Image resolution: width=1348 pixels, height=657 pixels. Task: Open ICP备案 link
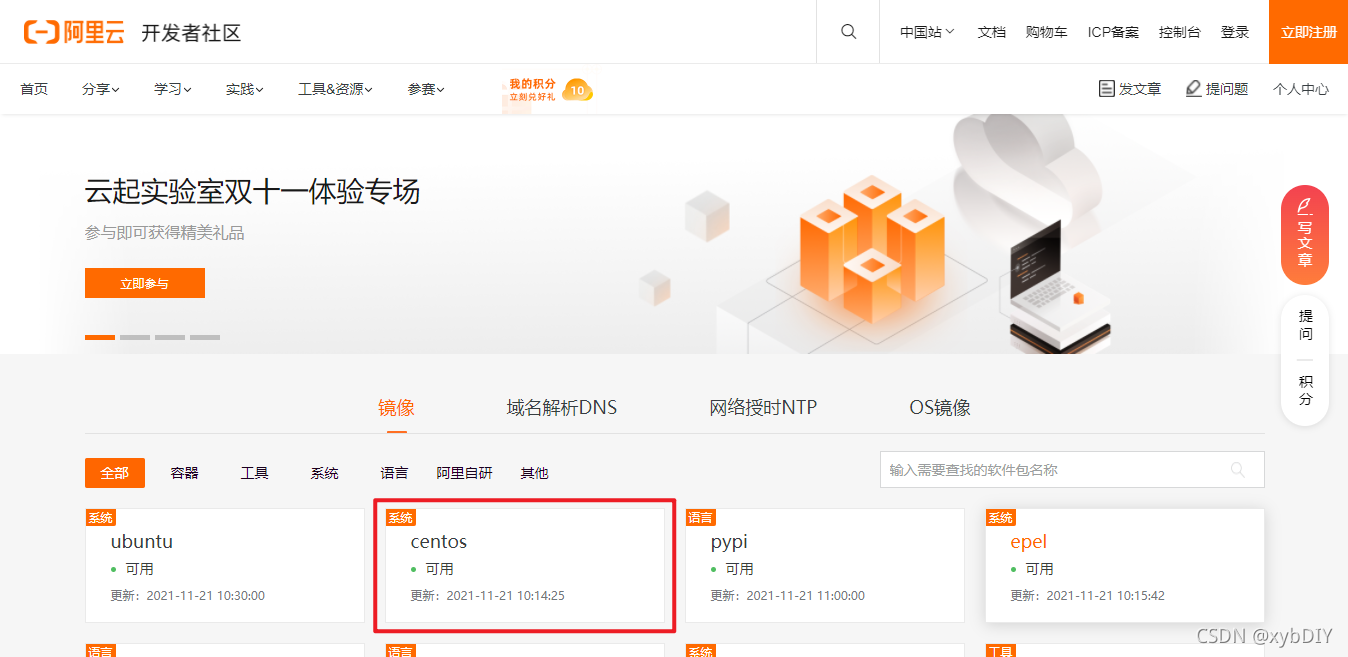point(1113,32)
